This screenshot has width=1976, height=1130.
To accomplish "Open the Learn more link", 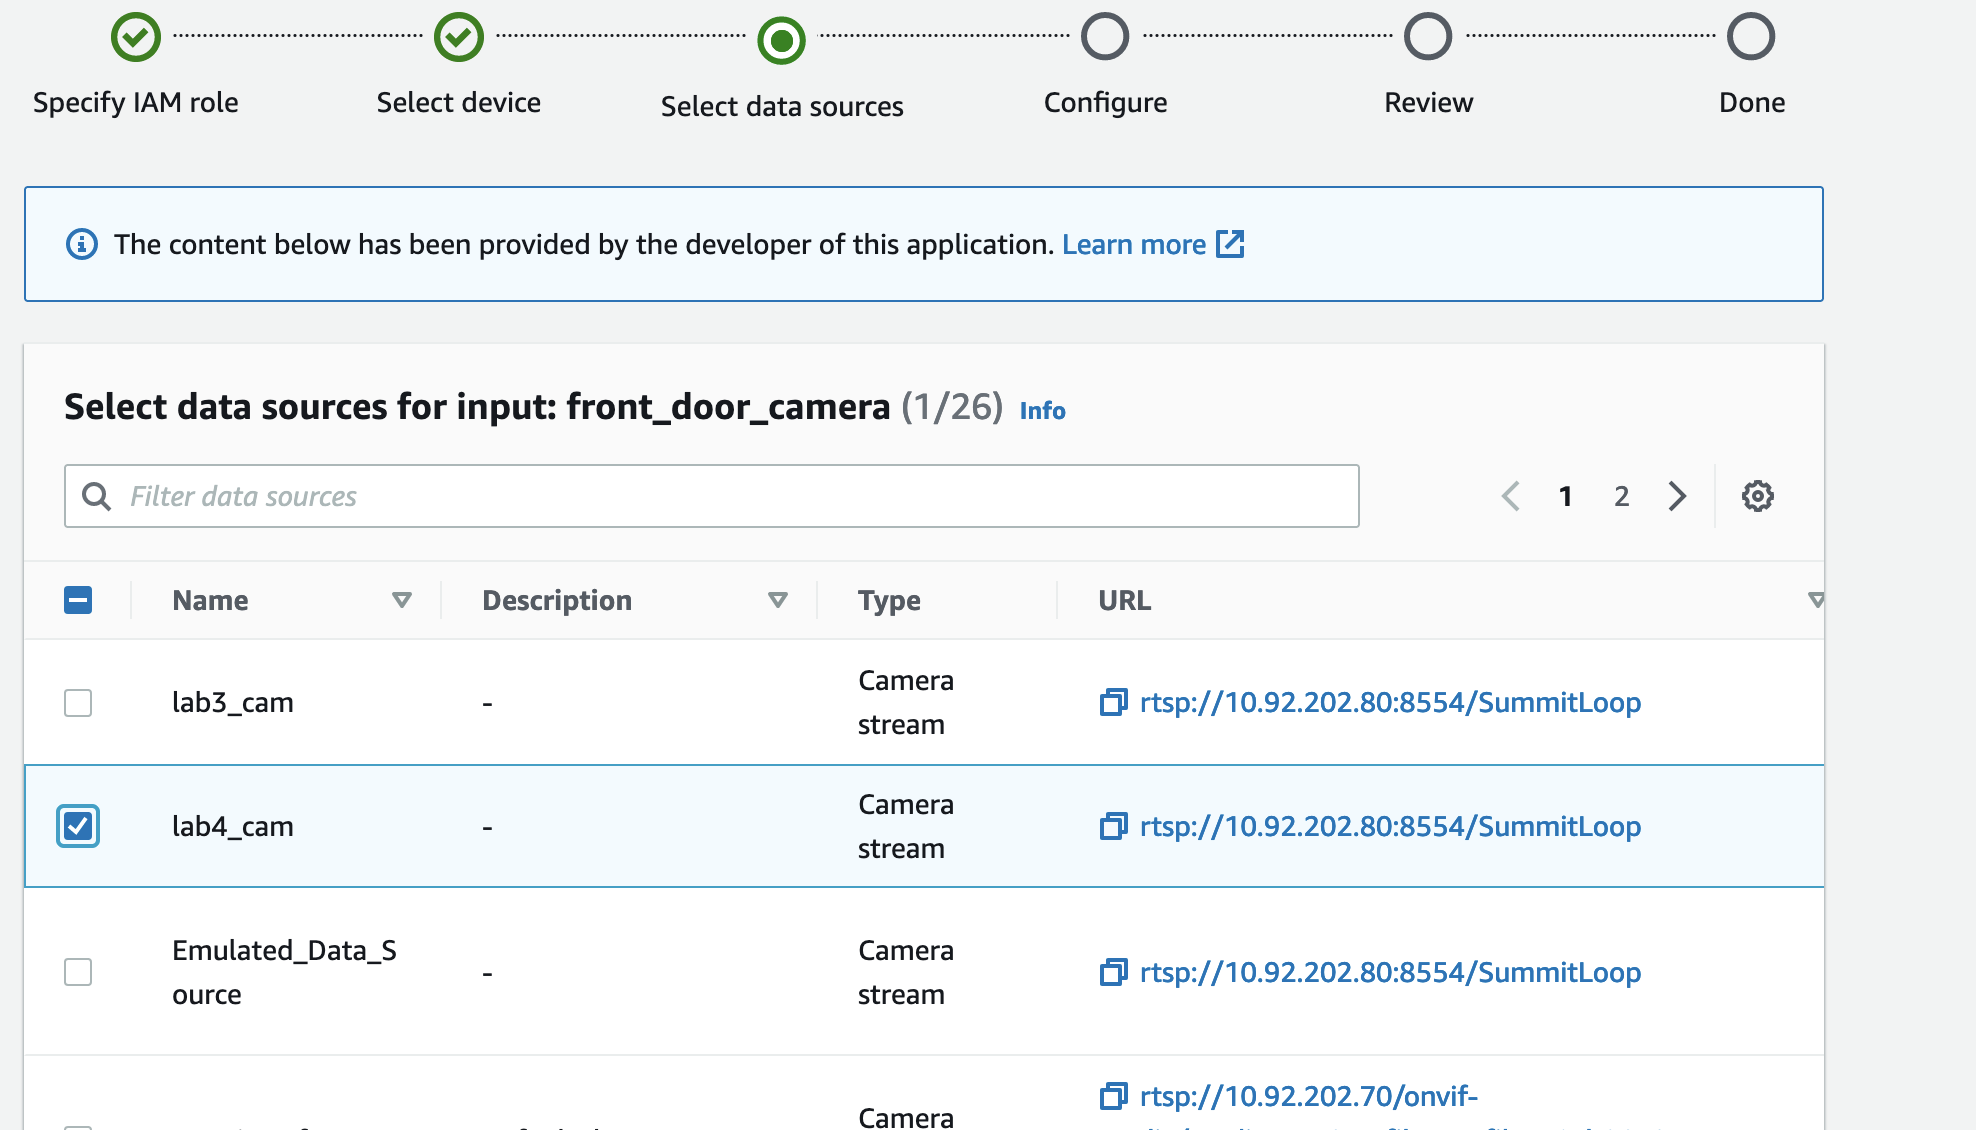I will click(x=1134, y=244).
